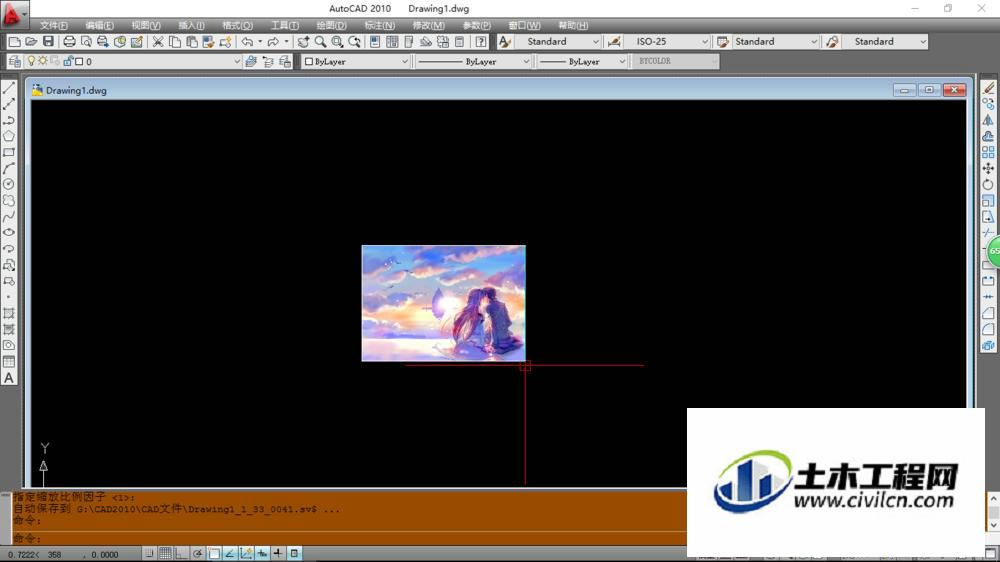
Task: Expand the ByLayer color dropdown
Action: tap(404, 61)
